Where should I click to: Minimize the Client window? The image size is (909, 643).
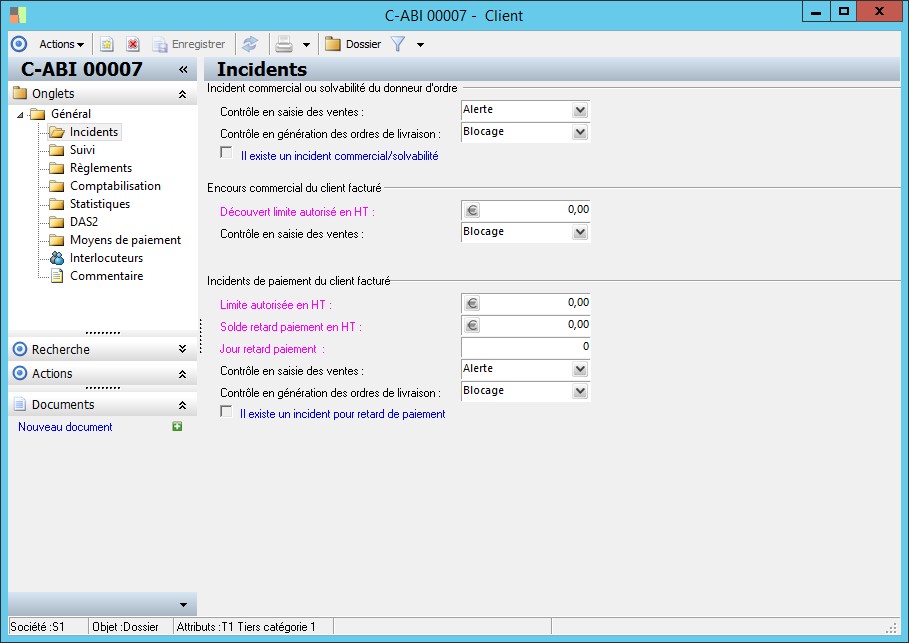(816, 12)
